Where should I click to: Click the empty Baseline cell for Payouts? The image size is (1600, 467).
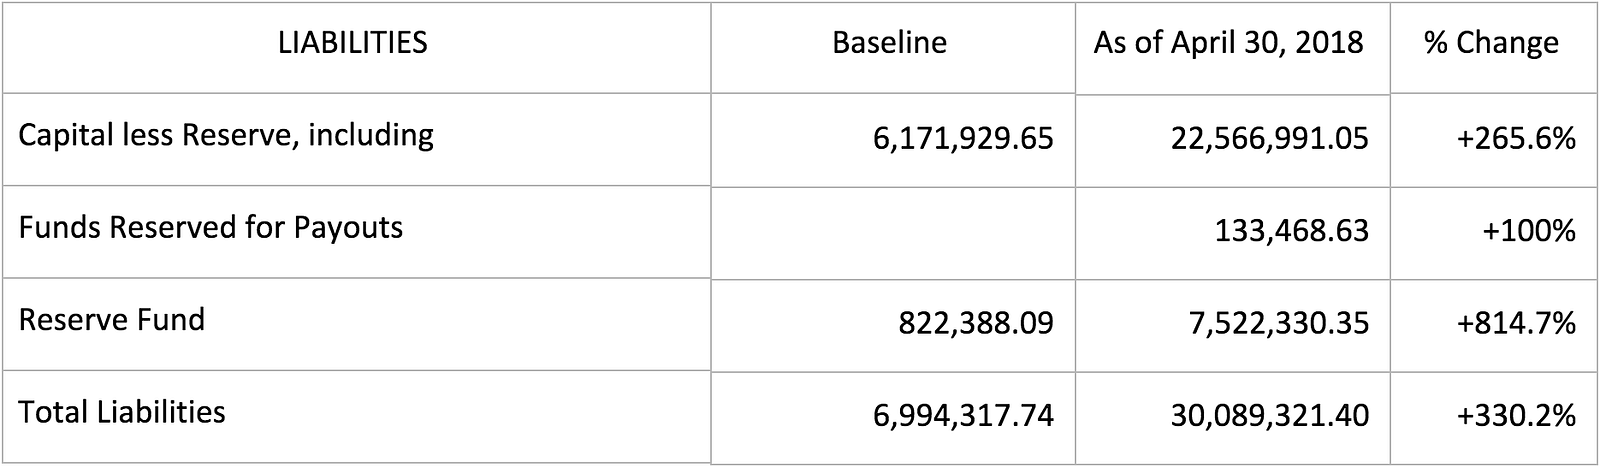[894, 232]
